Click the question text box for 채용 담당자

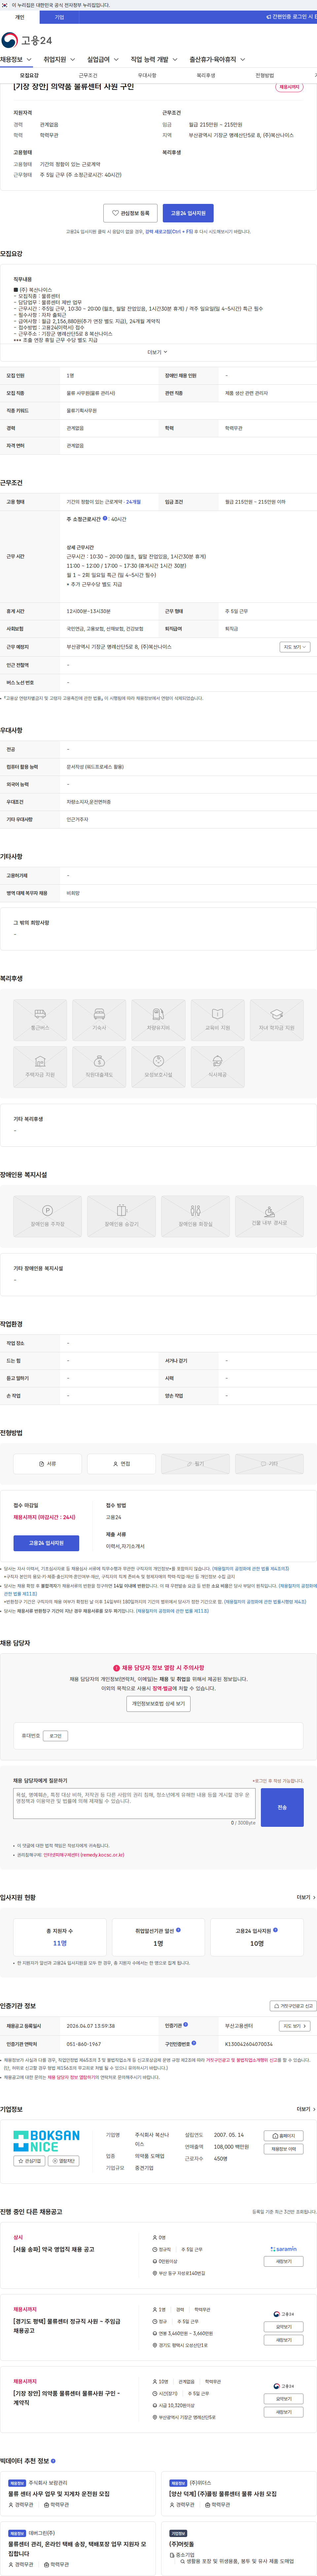point(134,1803)
